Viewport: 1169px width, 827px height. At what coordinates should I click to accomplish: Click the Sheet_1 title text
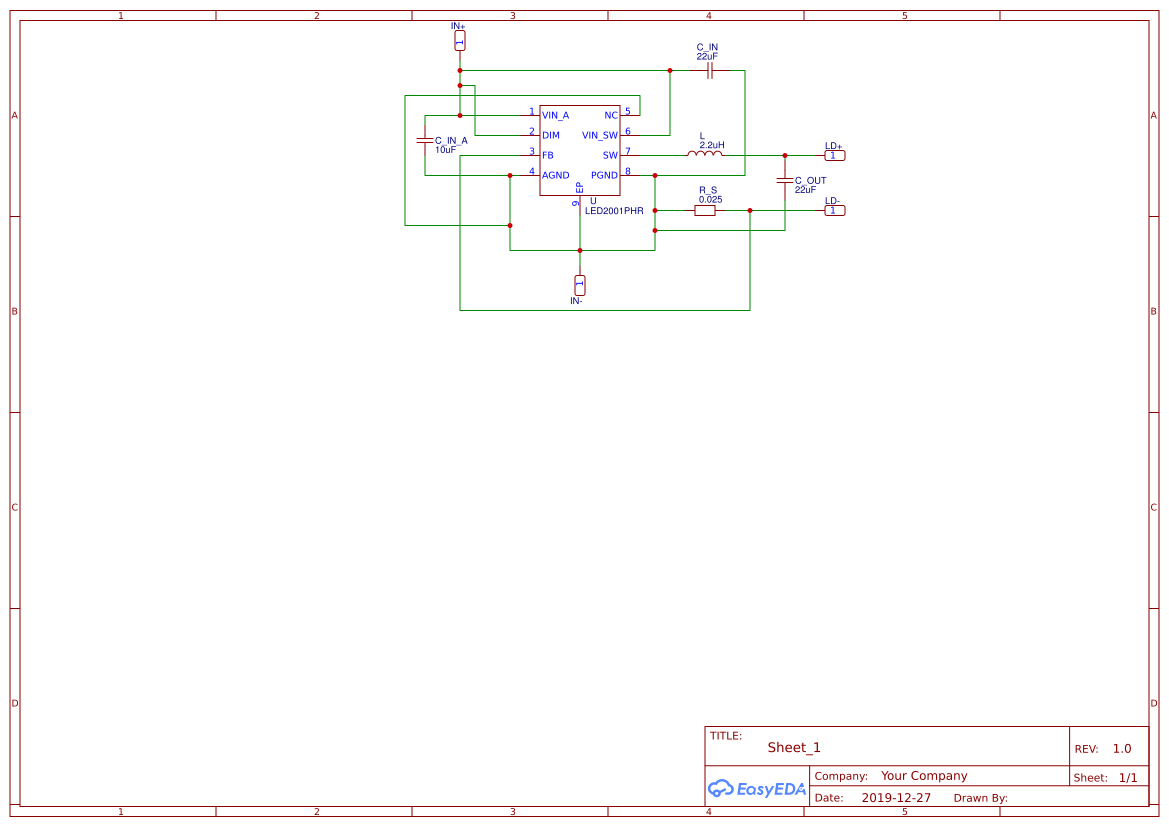pos(793,747)
